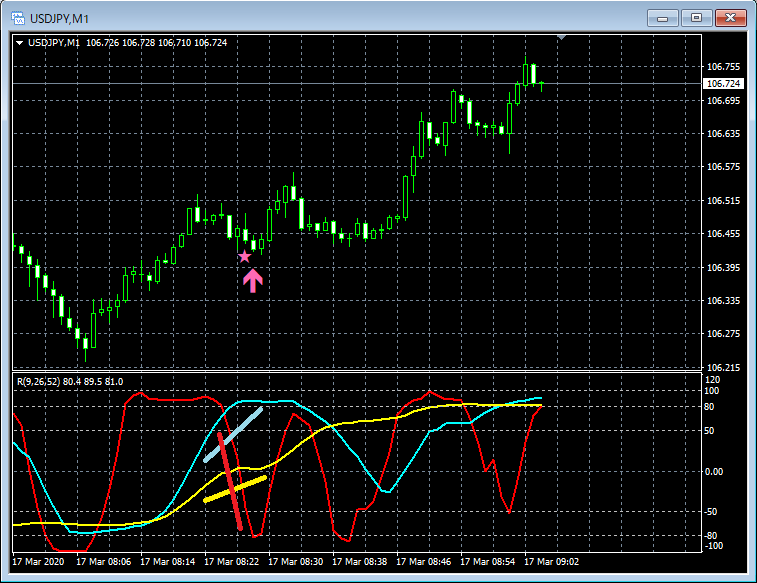The width and height of the screenshot is (757, 583).
Task: Click the 17 Mar 08:54 time label
Action: point(488,562)
